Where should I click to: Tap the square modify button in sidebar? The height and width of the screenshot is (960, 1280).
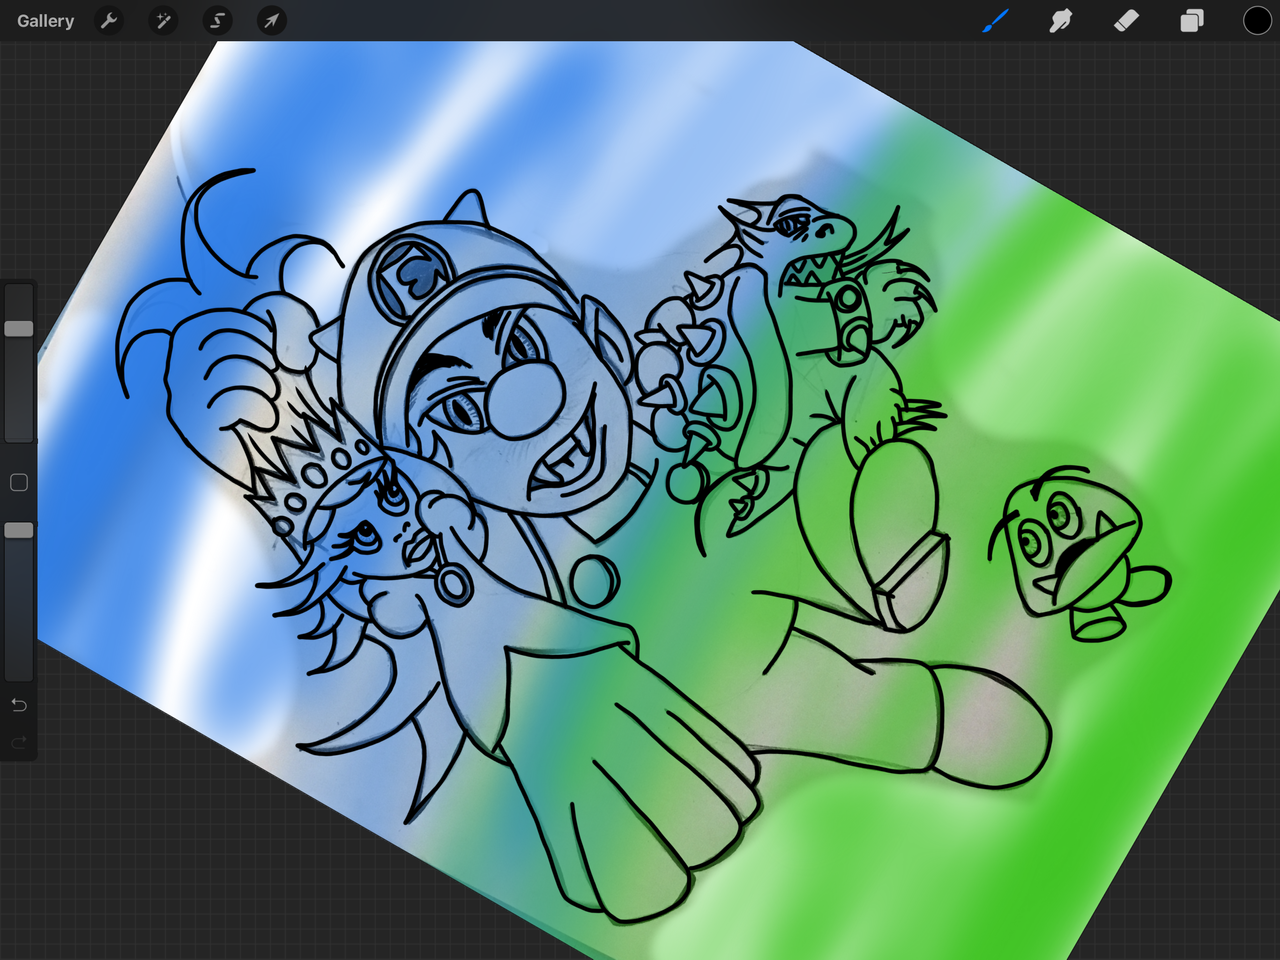tap(19, 483)
